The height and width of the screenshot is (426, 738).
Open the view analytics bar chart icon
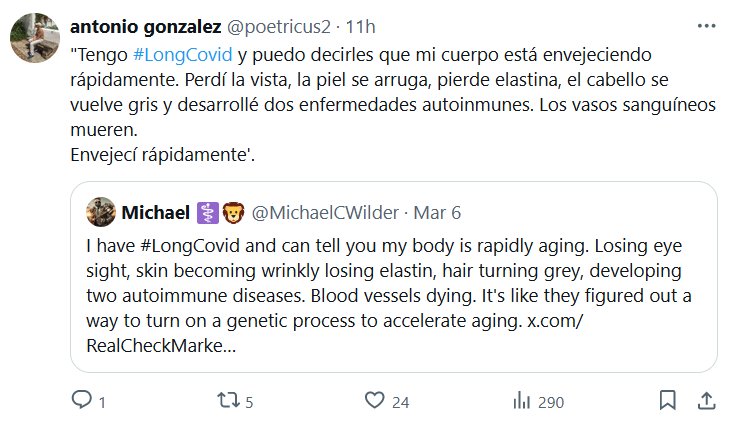[521, 401]
